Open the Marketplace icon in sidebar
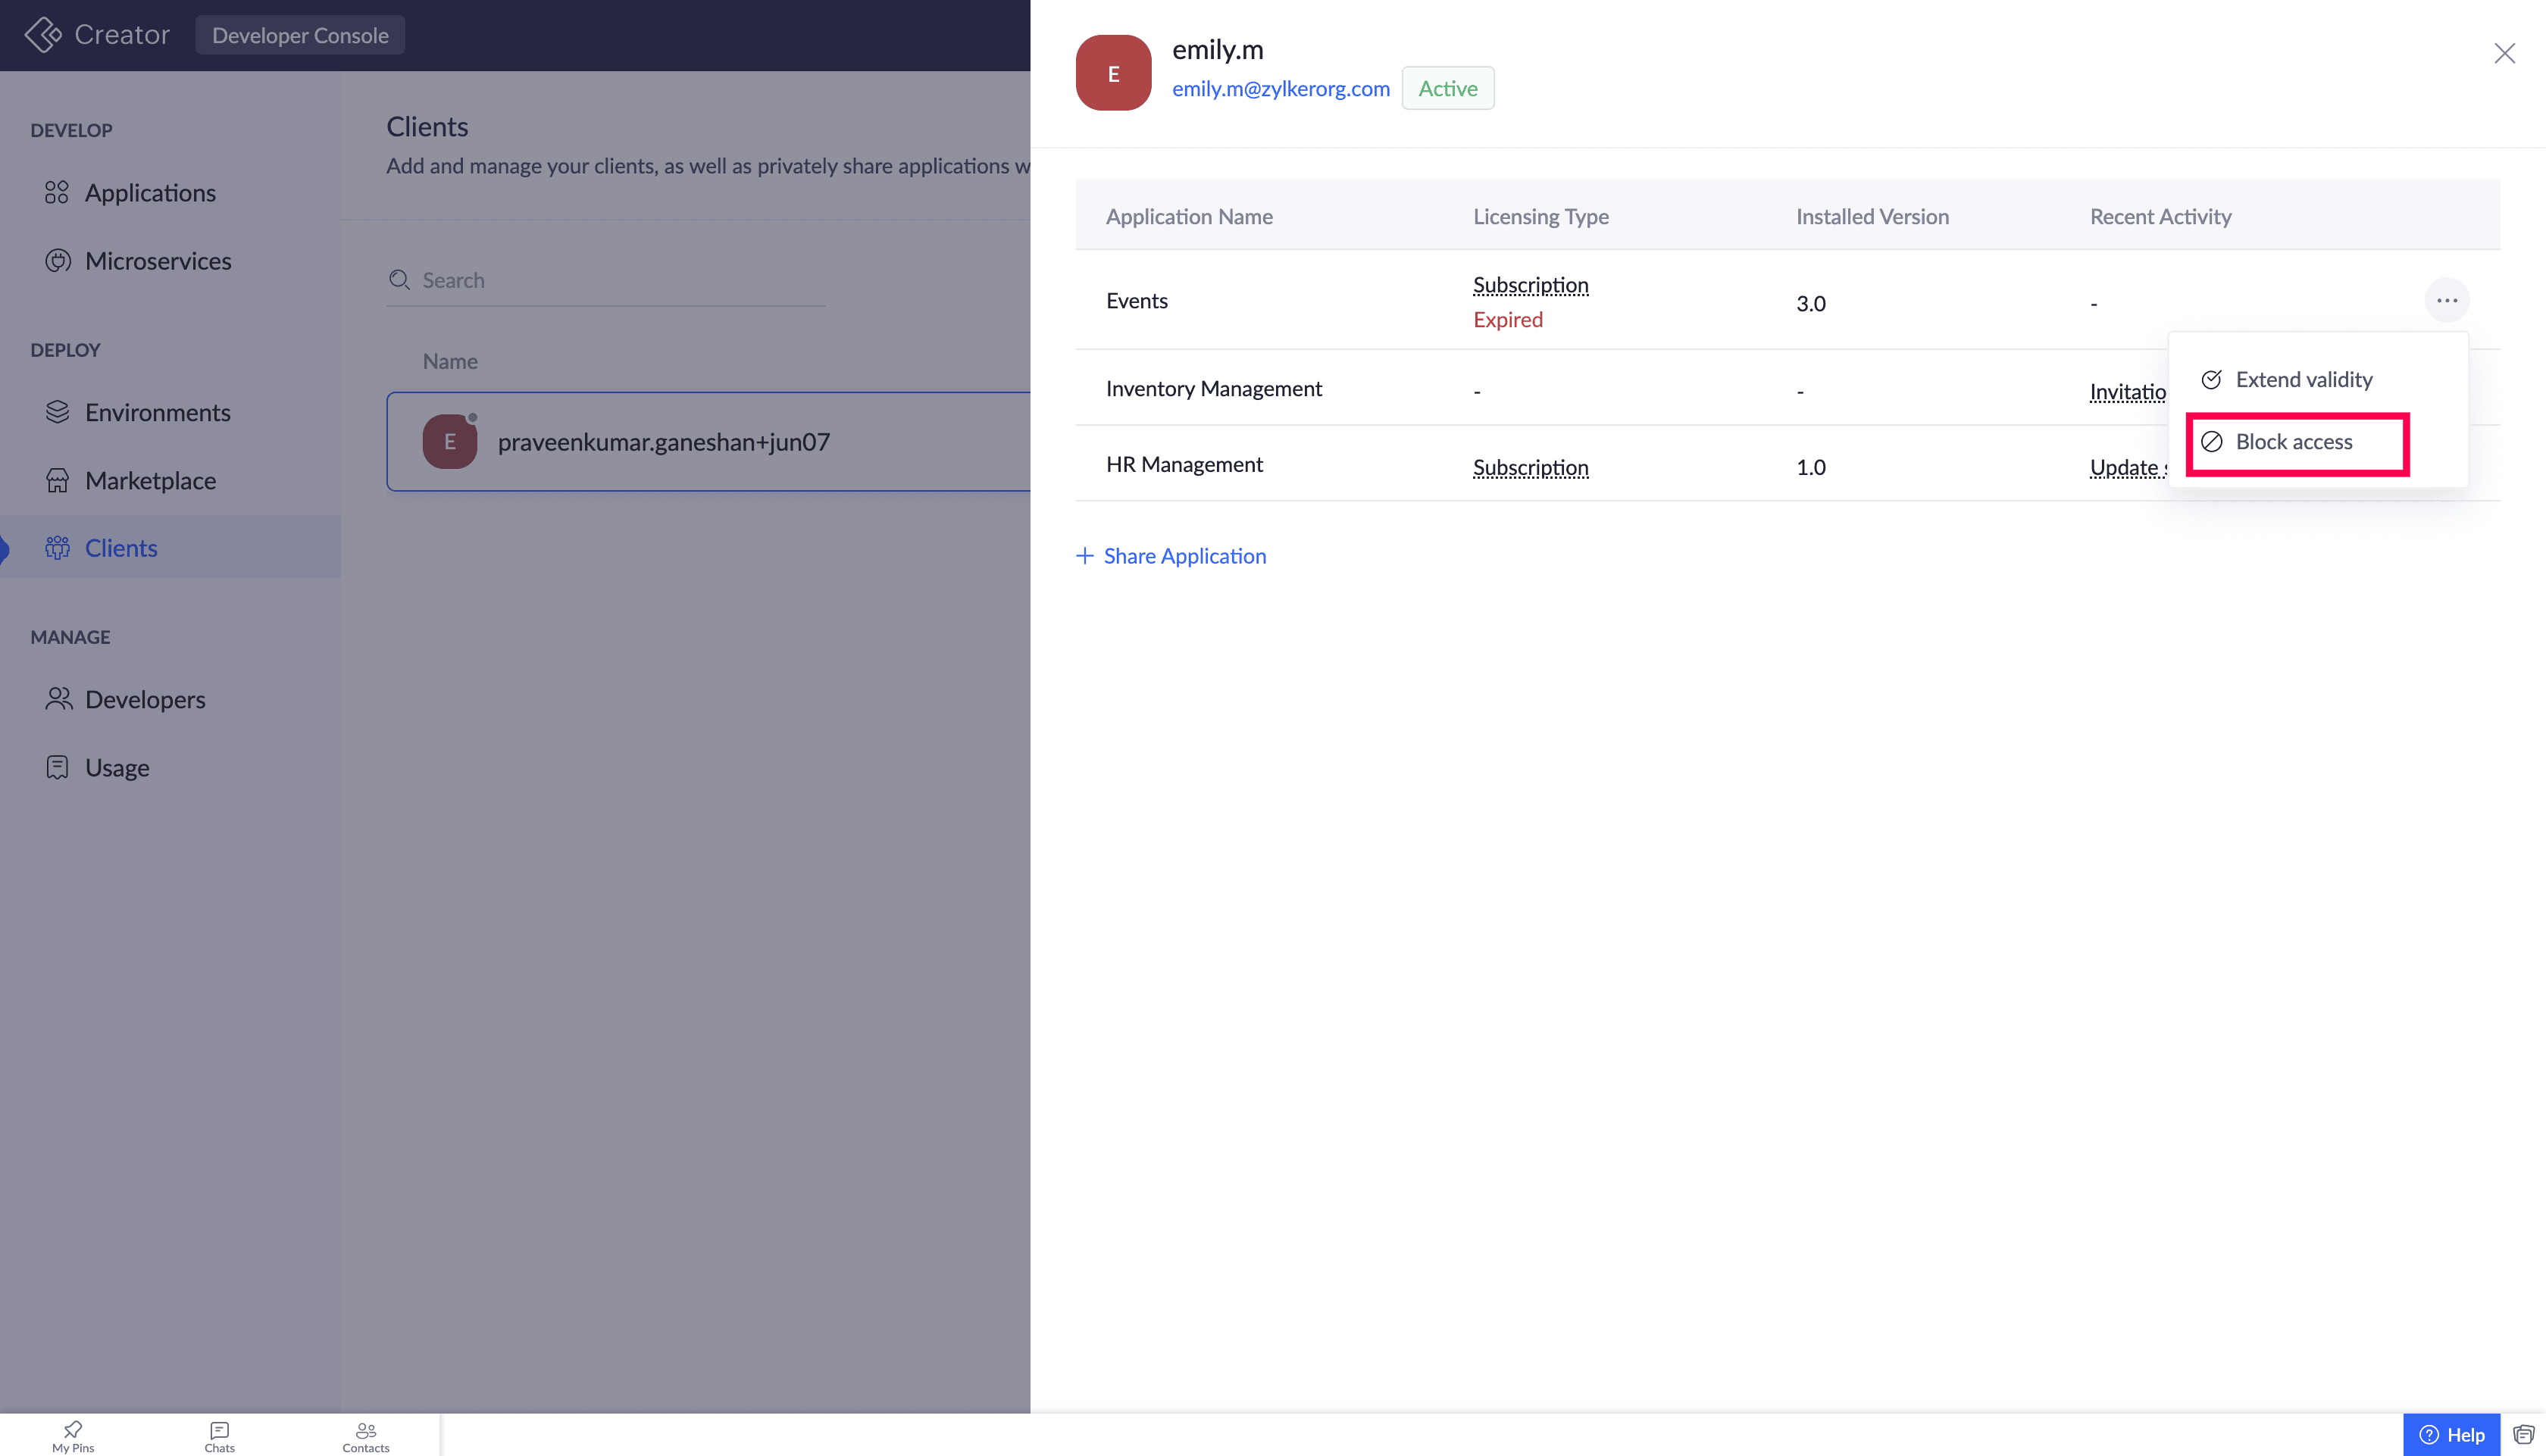Screen dimensions: 2546x1456 [57, 481]
